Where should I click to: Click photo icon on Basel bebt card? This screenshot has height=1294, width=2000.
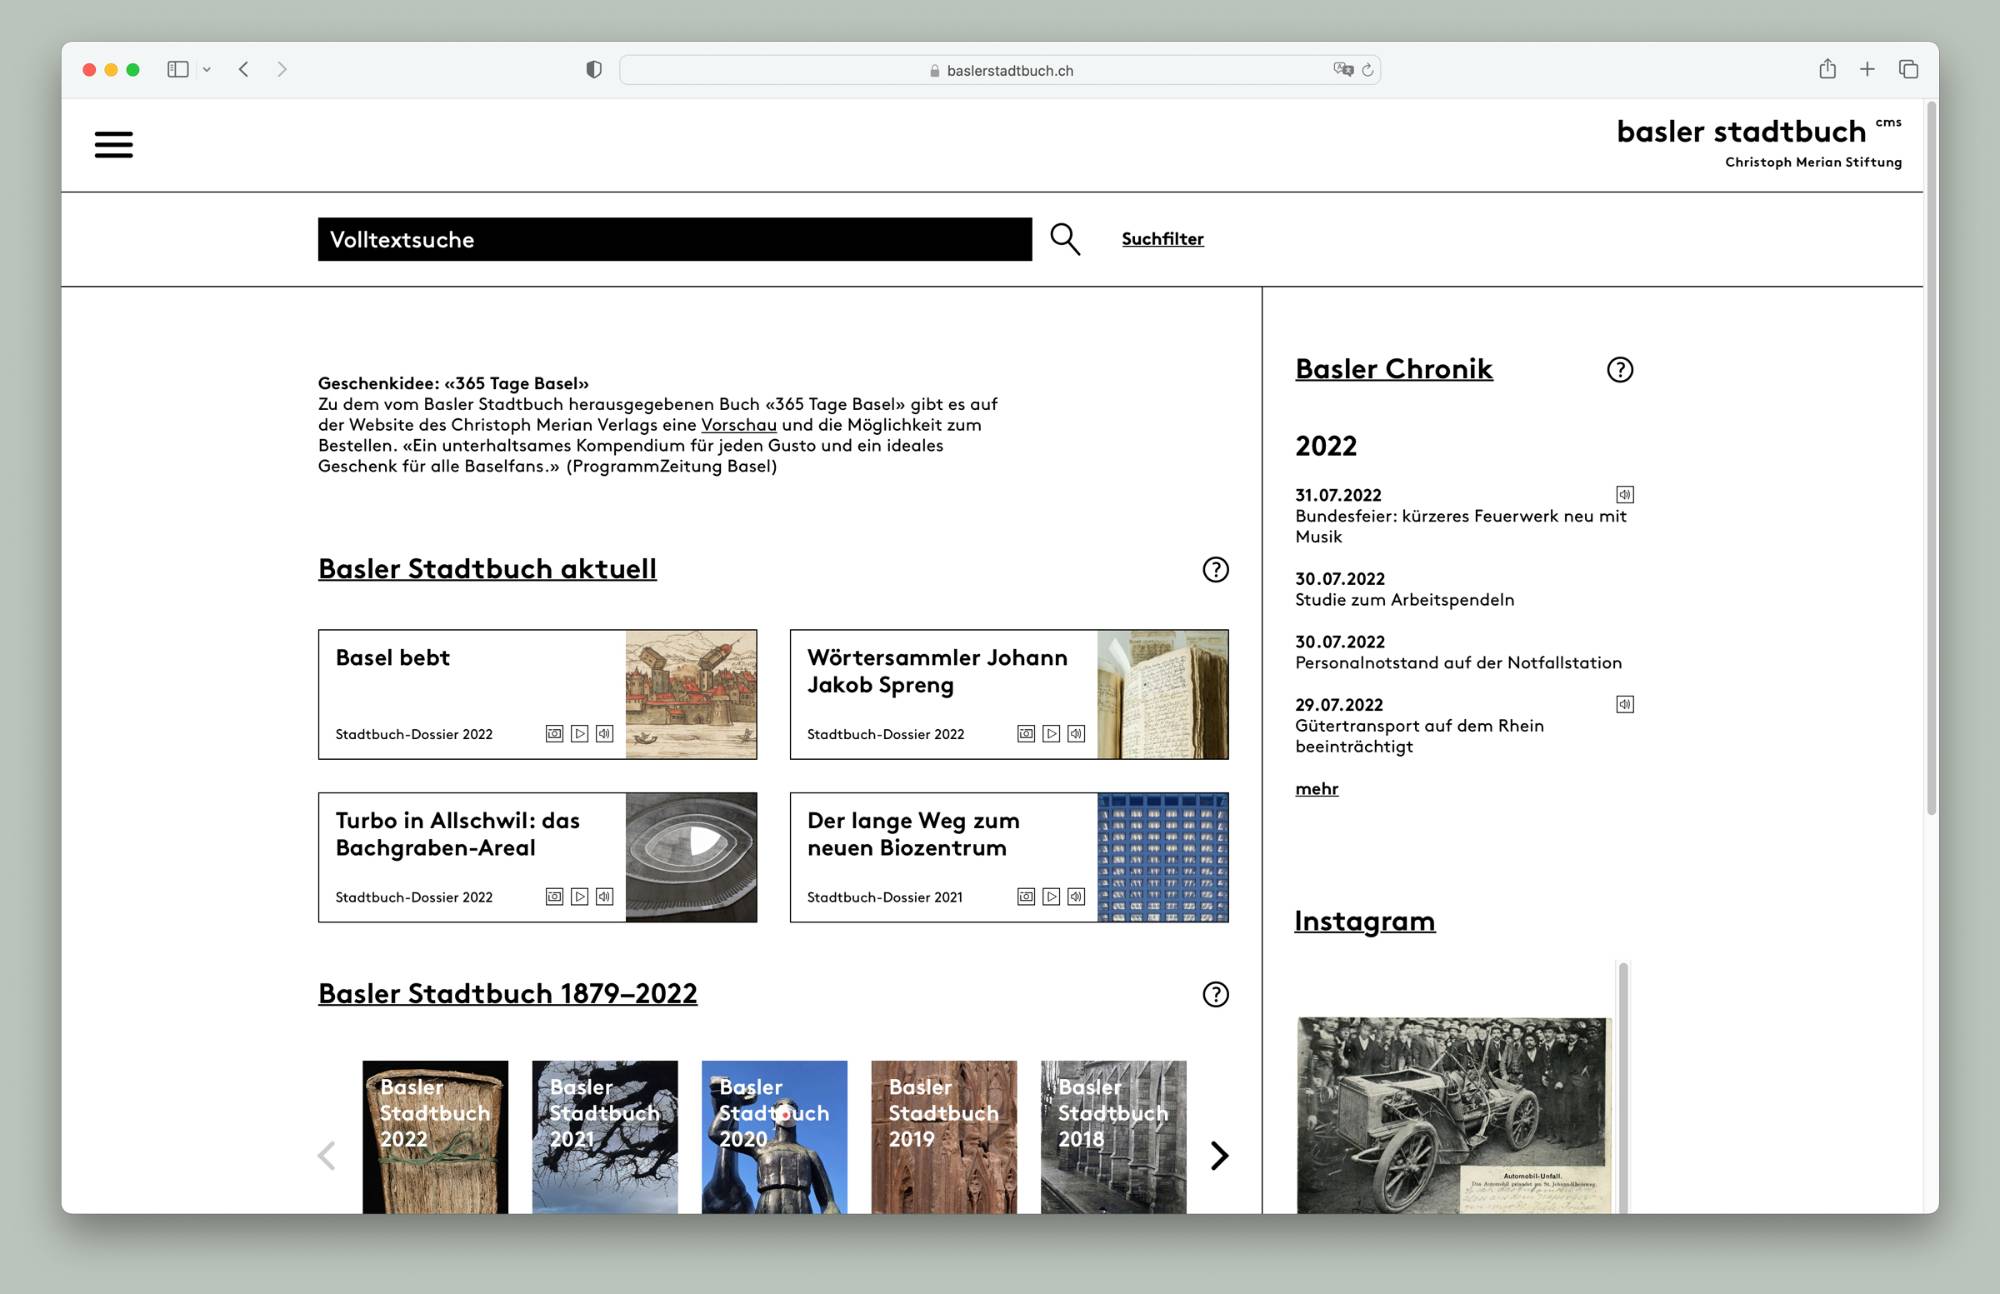tap(554, 734)
